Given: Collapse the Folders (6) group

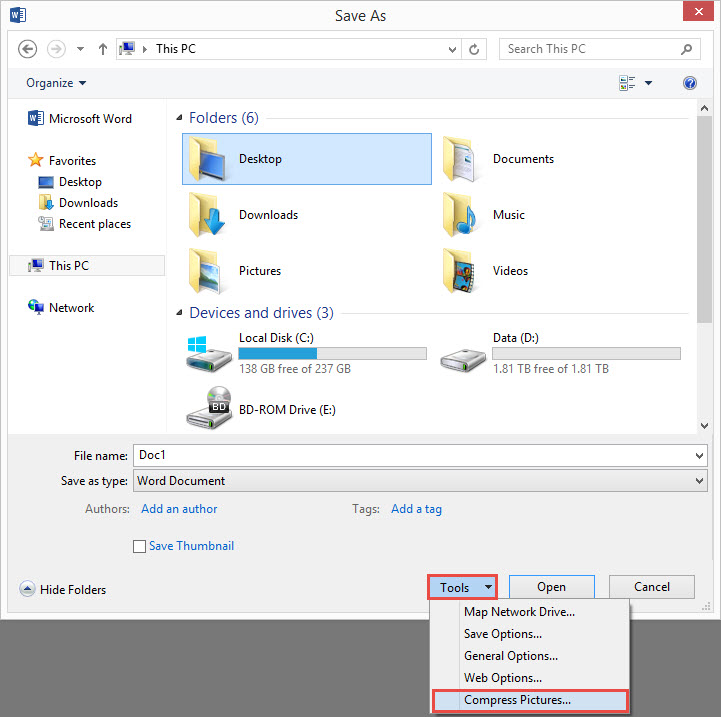Looking at the screenshot, I should pyautogui.click(x=180, y=118).
